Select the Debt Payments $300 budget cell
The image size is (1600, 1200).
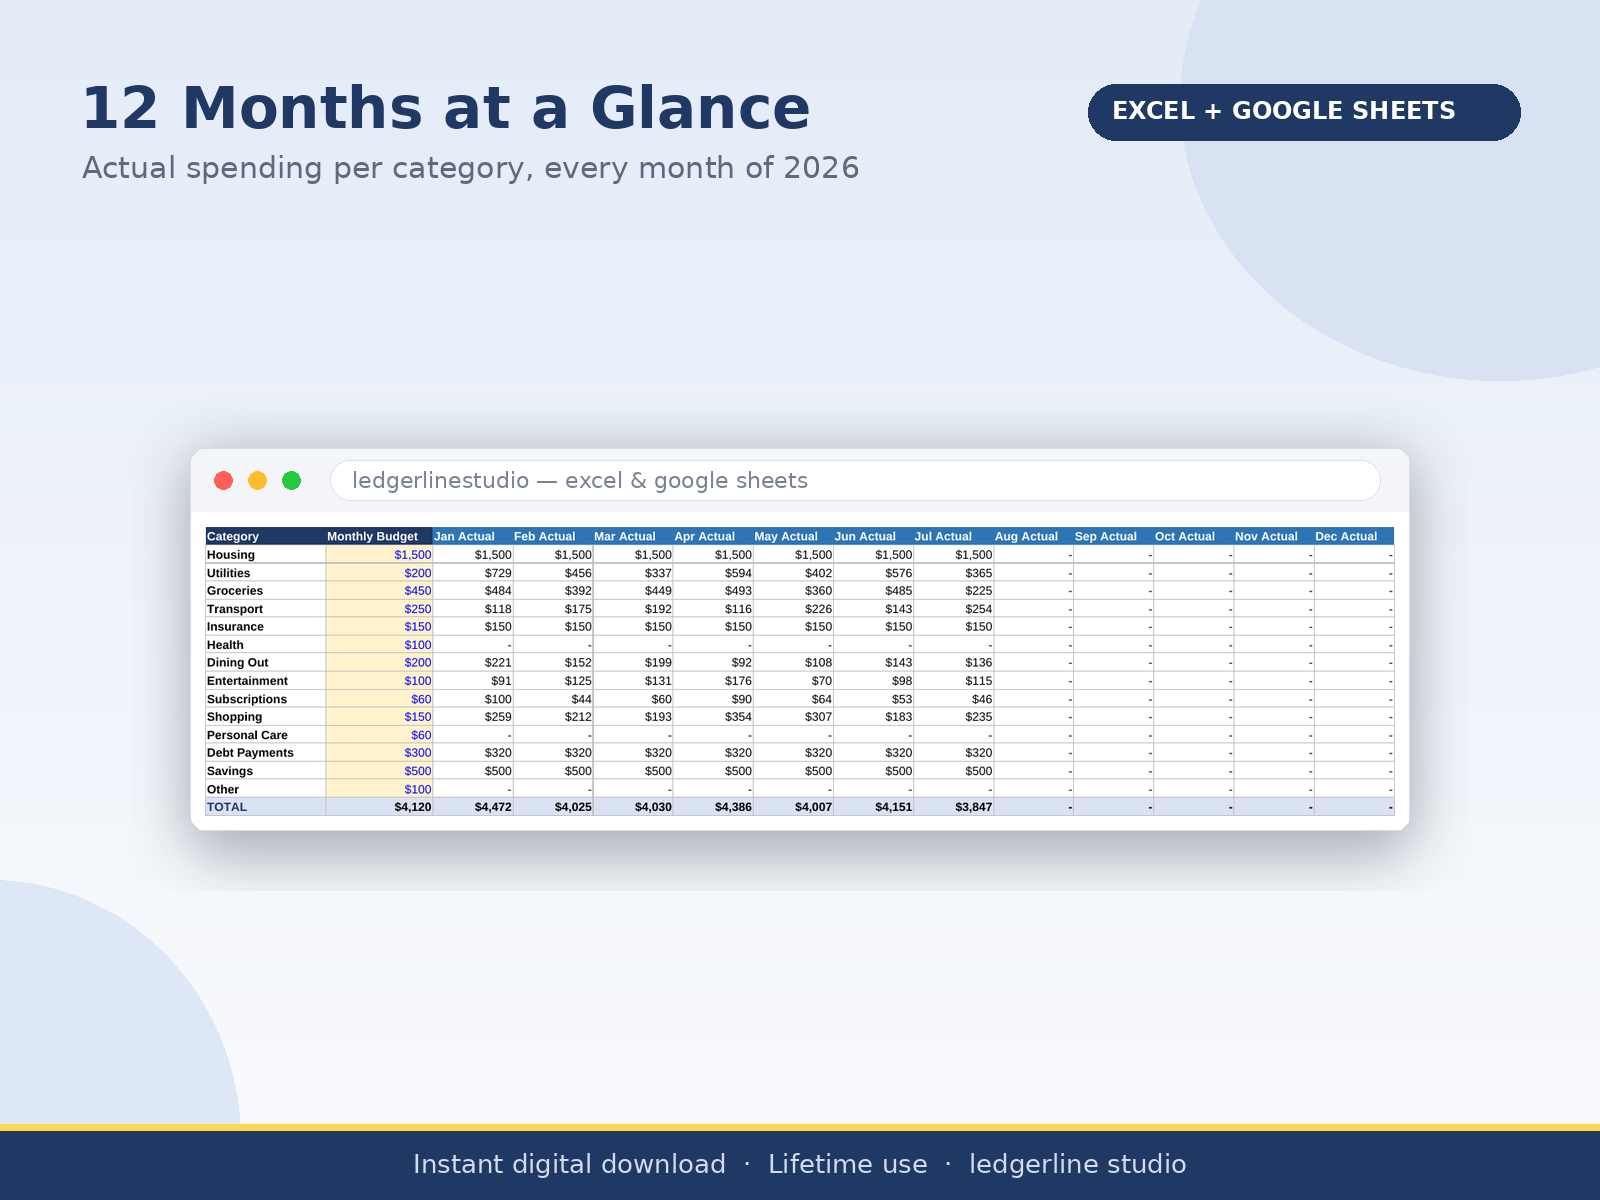(379, 753)
